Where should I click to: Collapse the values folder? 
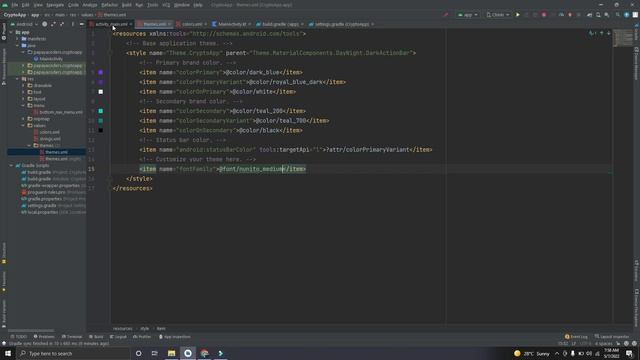tap(24, 125)
